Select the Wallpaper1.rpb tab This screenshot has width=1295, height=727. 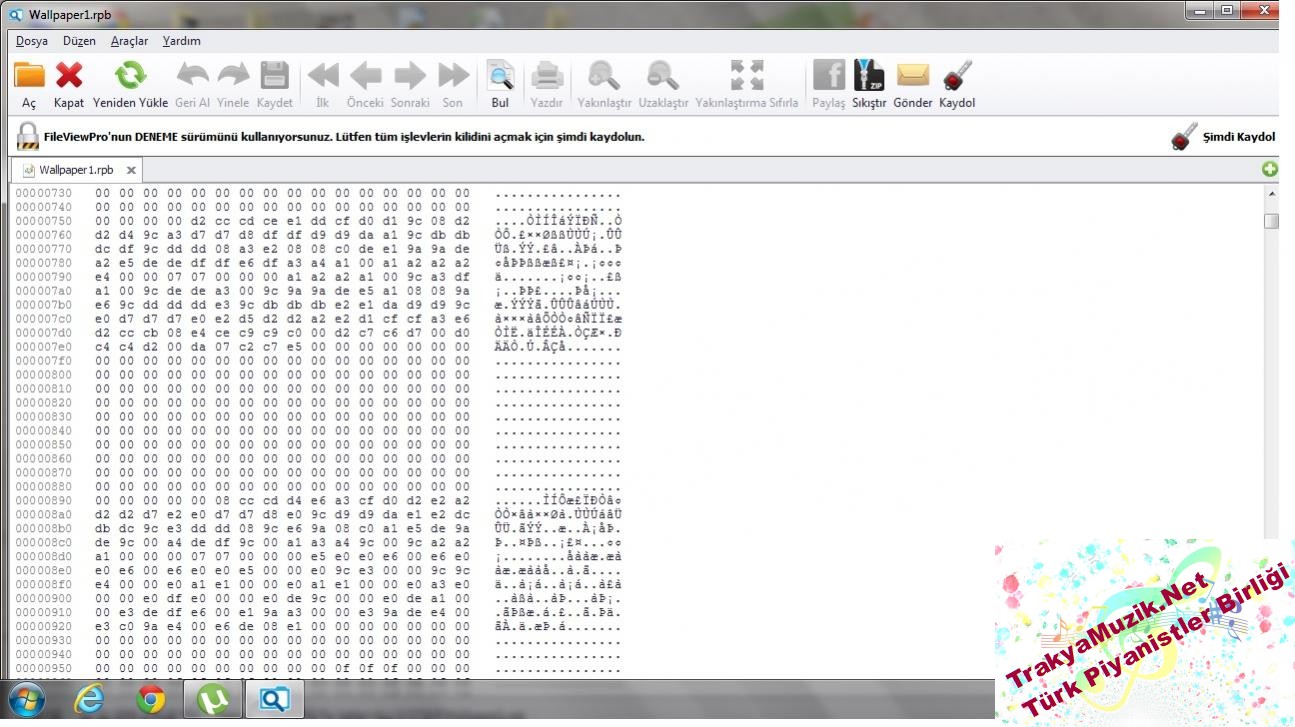[x=76, y=170]
